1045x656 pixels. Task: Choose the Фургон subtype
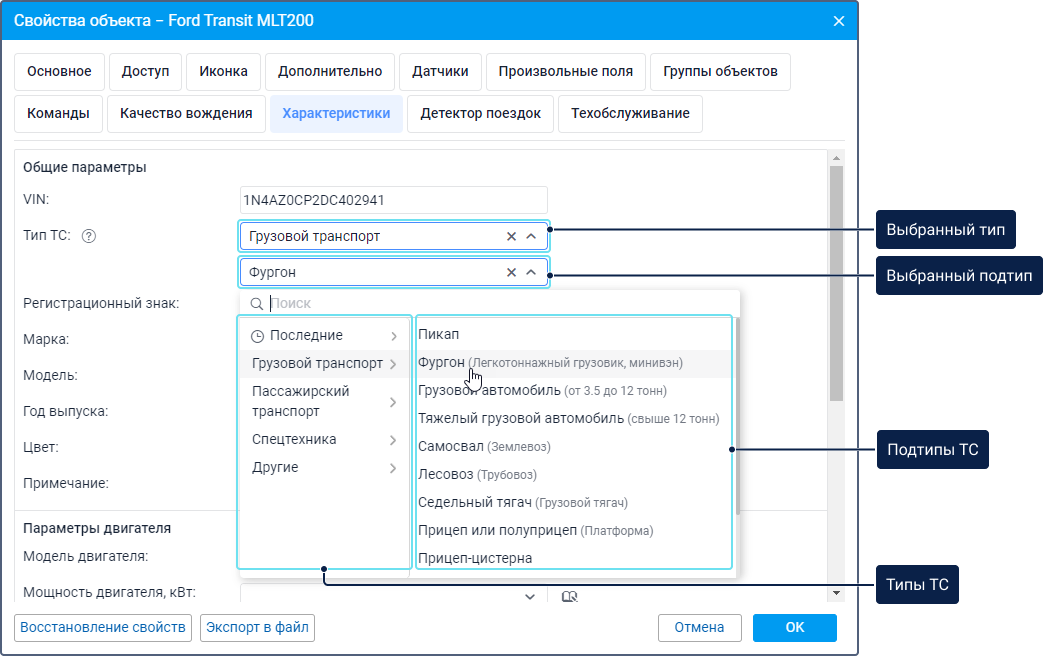[573, 363]
